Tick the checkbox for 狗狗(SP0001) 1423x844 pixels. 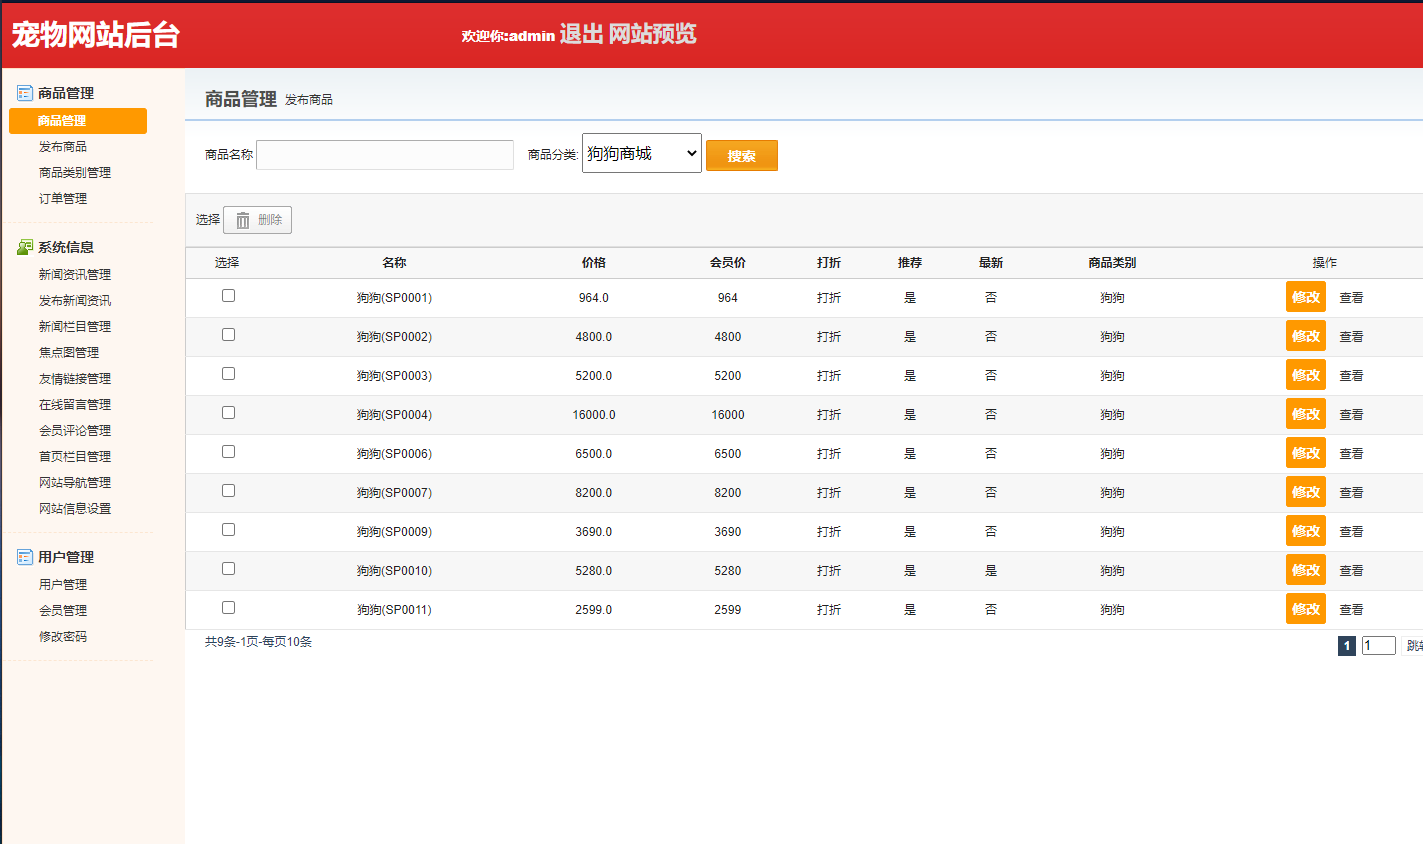pyautogui.click(x=228, y=296)
